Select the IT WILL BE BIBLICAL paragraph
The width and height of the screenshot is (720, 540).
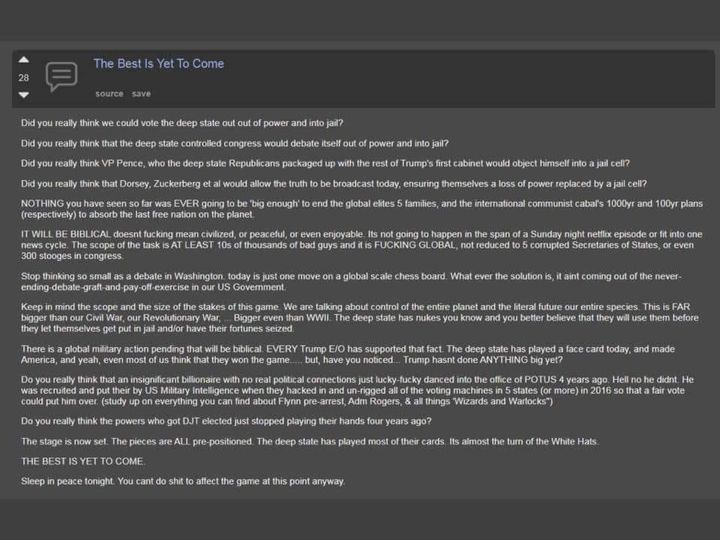362,245
